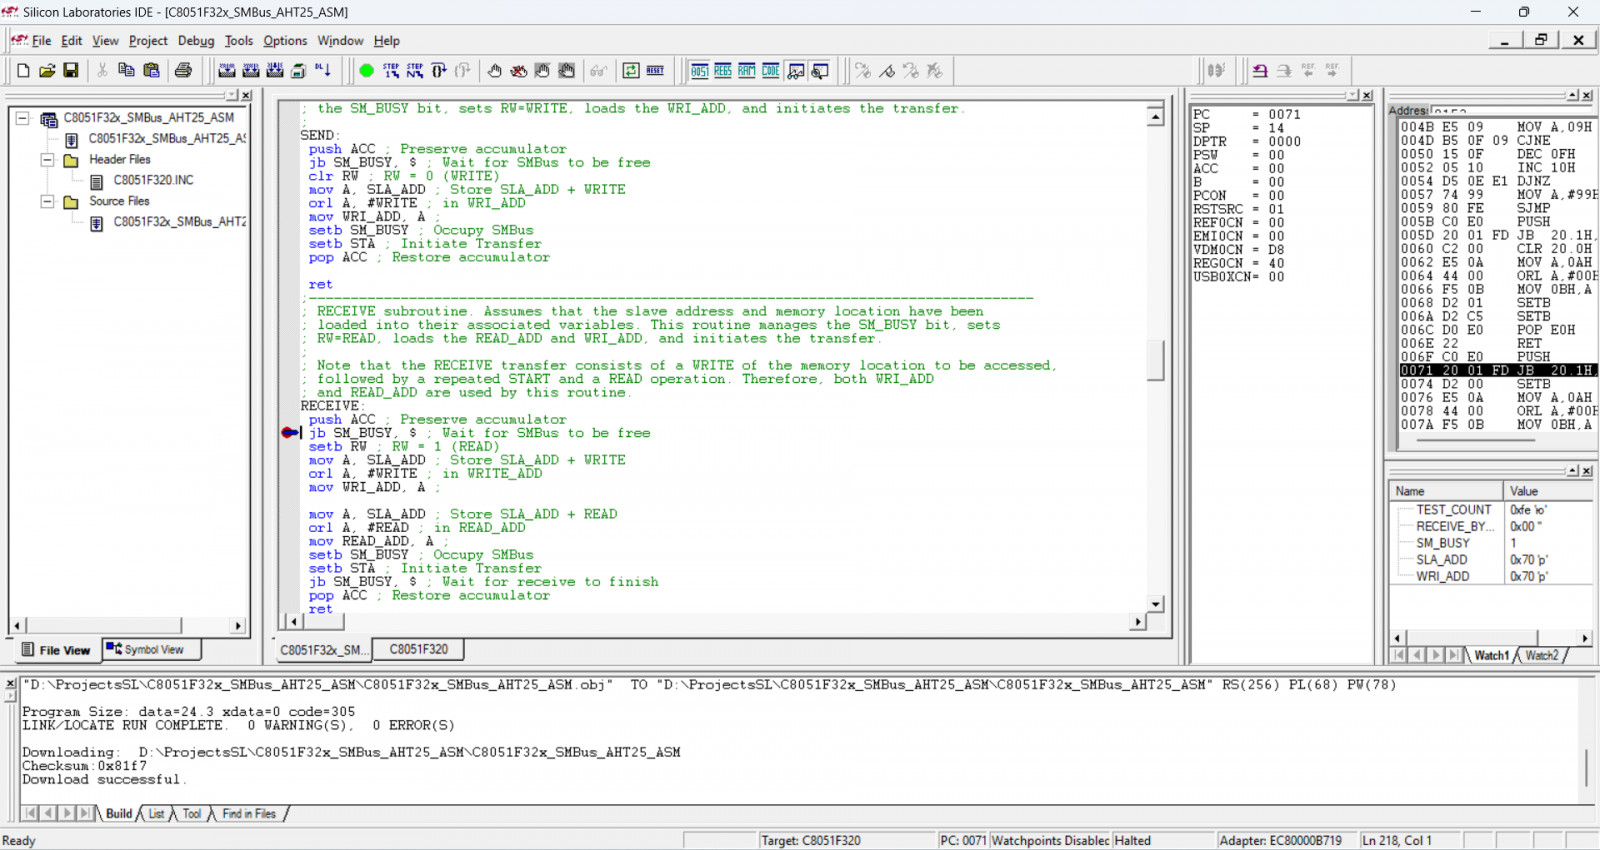1600x850 pixels.
Task: Click the Step Over icon
Action: 439,71
